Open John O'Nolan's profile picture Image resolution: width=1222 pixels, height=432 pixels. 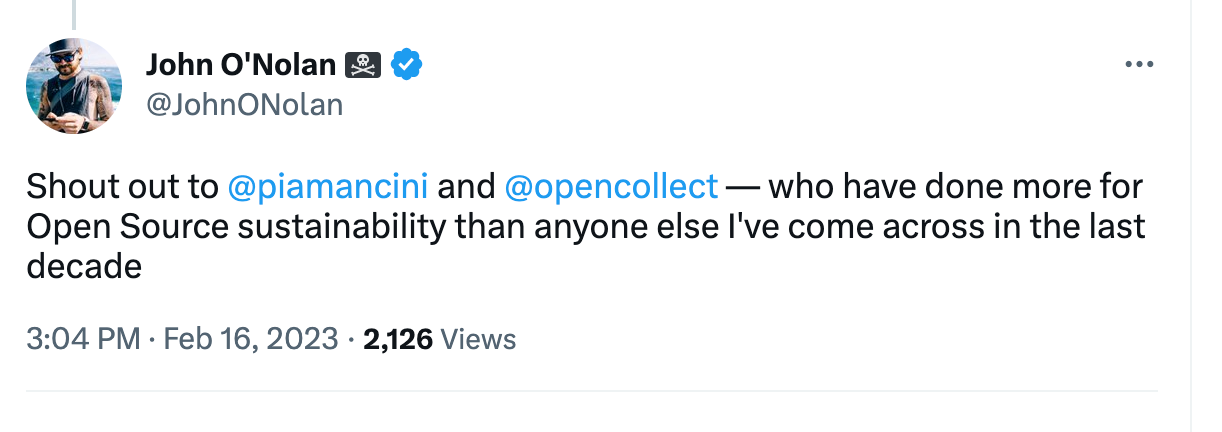click(x=73, y=86)
